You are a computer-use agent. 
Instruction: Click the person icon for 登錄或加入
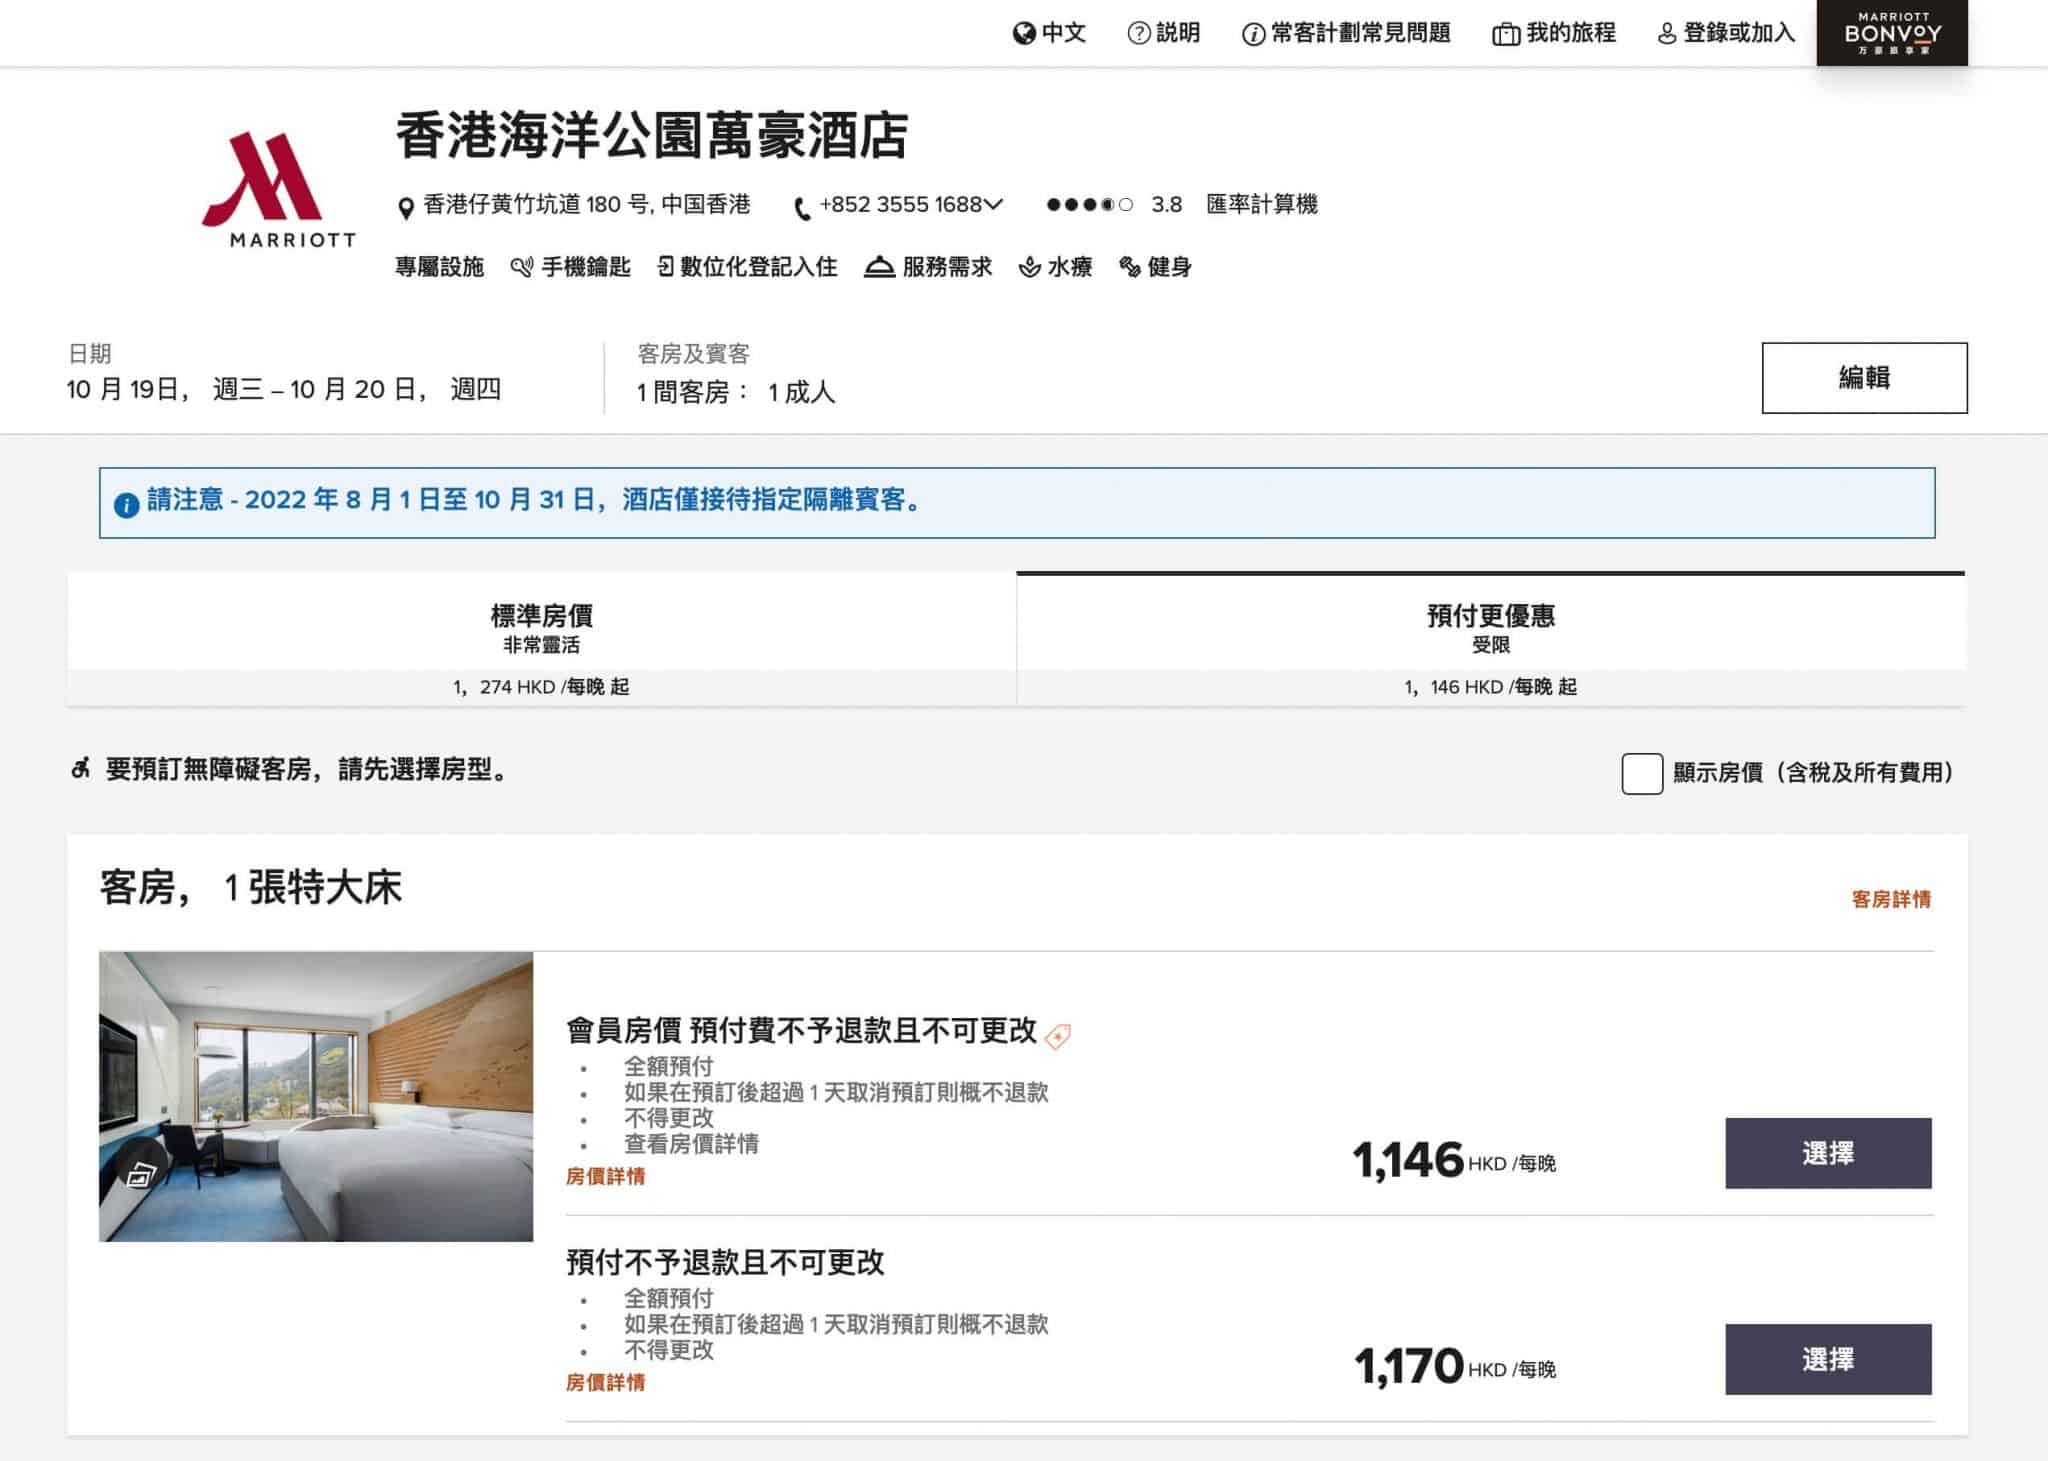pyautogui.click(x=1666, y=35)
